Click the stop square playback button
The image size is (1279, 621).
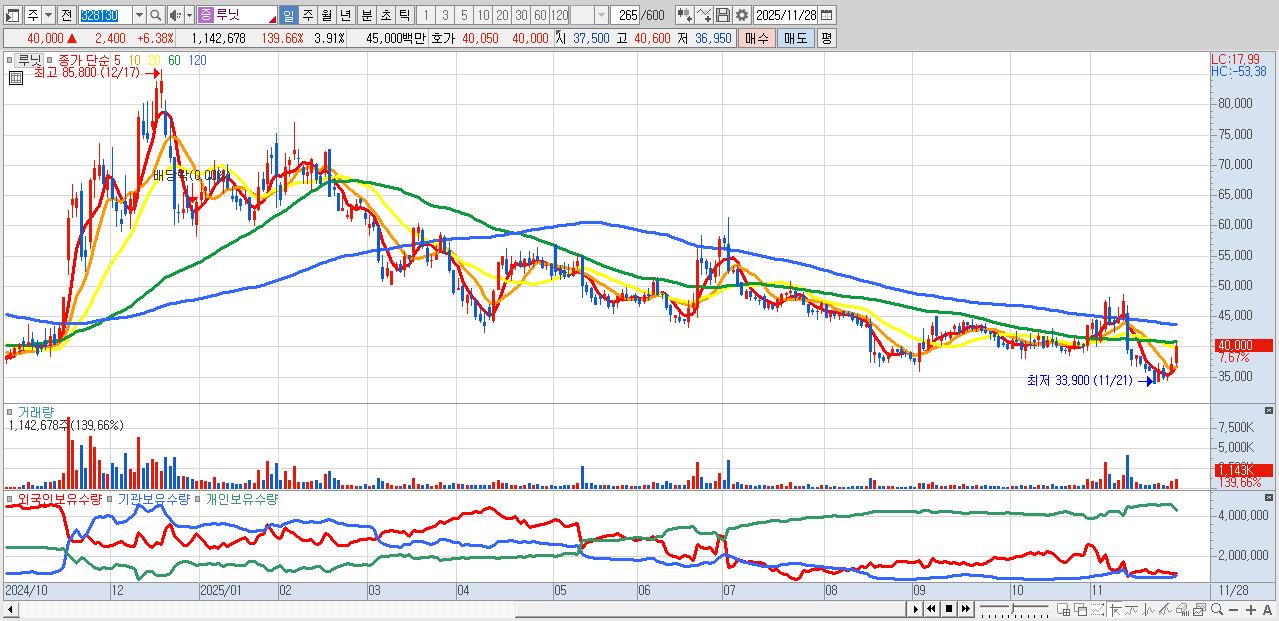point(949,609)
